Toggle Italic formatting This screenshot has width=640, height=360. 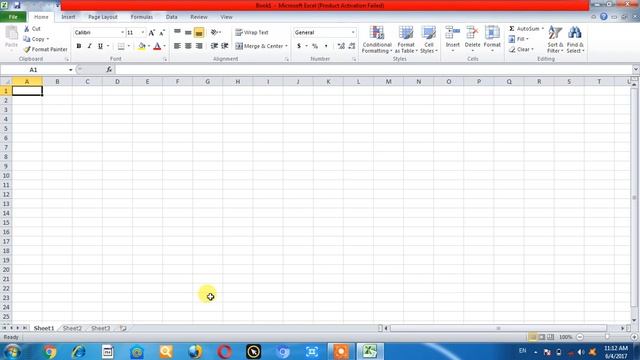point(89,46)
